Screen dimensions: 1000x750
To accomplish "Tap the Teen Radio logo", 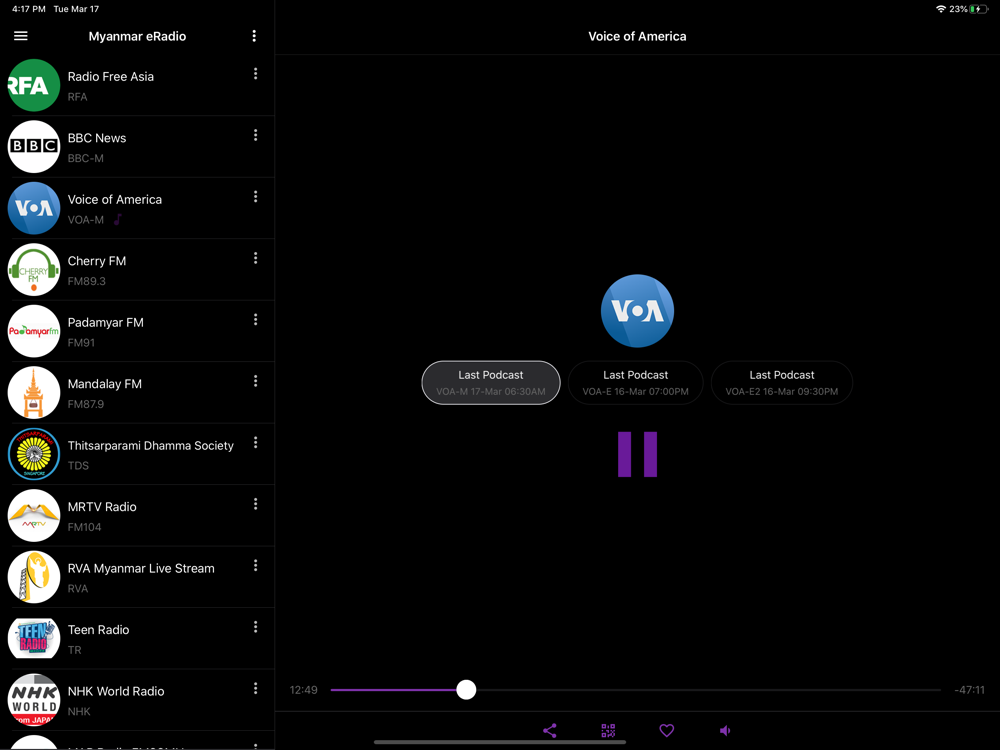I will pyautogui.click(x=34, y=638).
